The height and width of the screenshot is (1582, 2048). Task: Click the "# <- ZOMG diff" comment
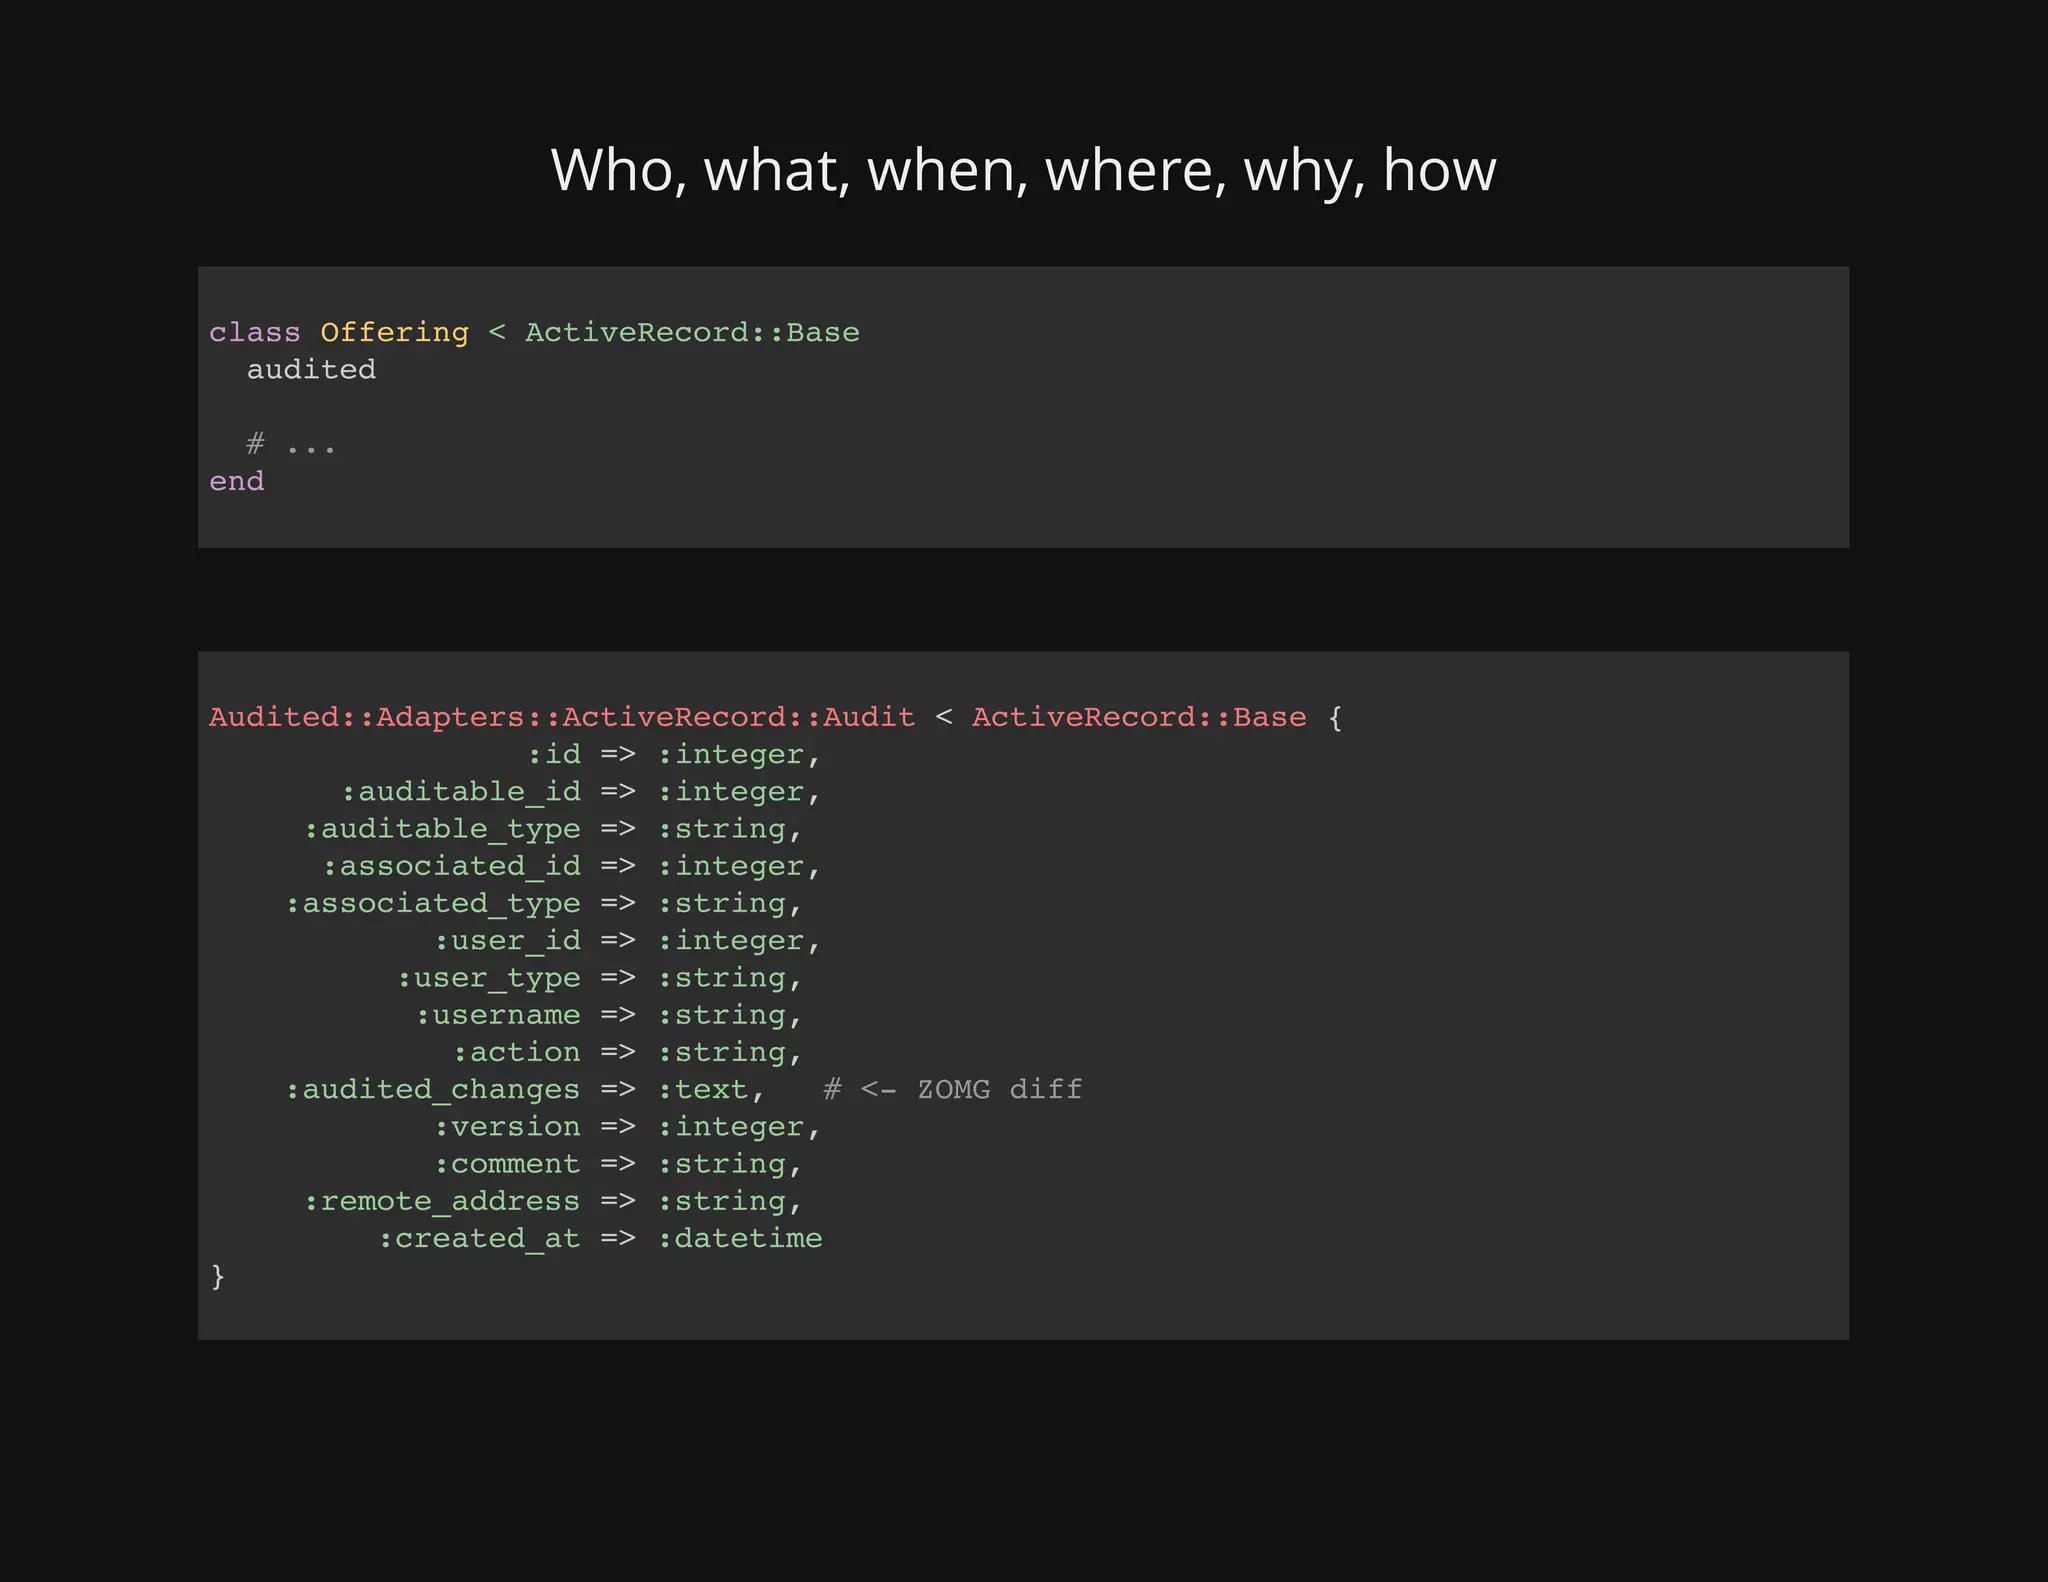(x=953, y=1089)
